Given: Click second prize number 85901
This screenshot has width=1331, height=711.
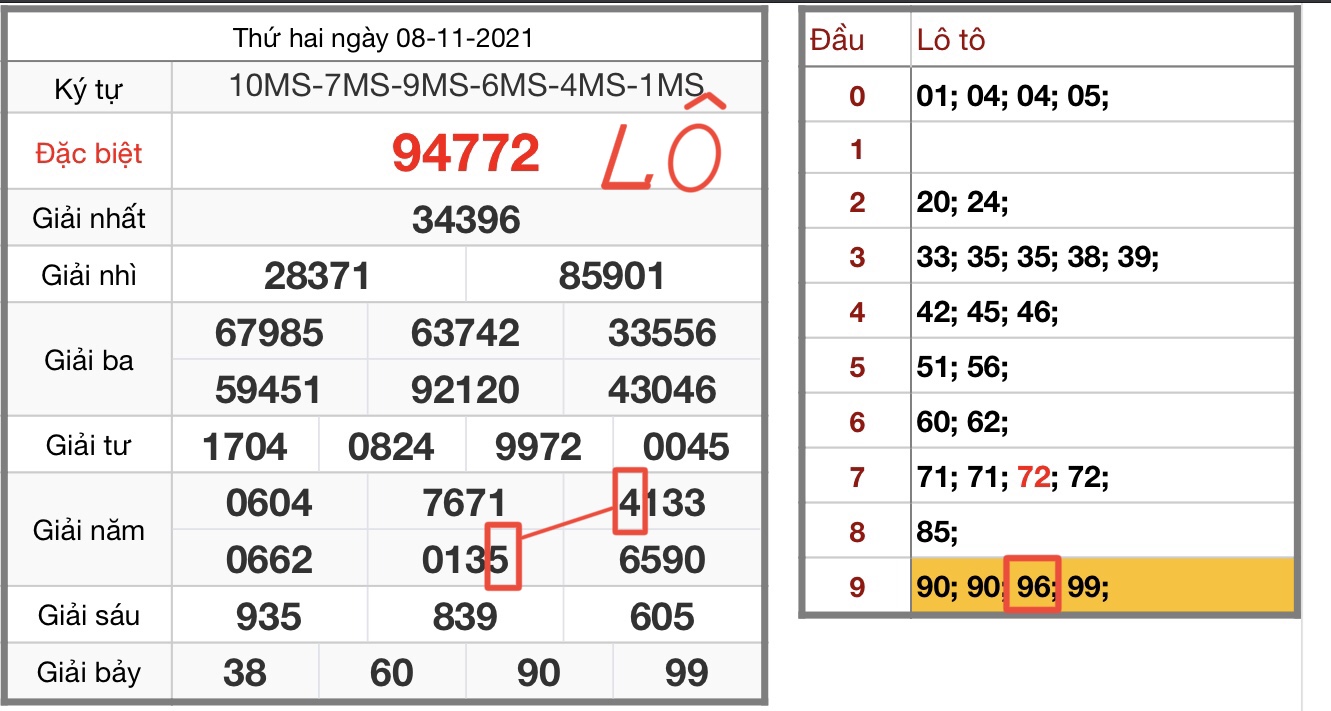Looking at the screenshot, I should [611, 276].
